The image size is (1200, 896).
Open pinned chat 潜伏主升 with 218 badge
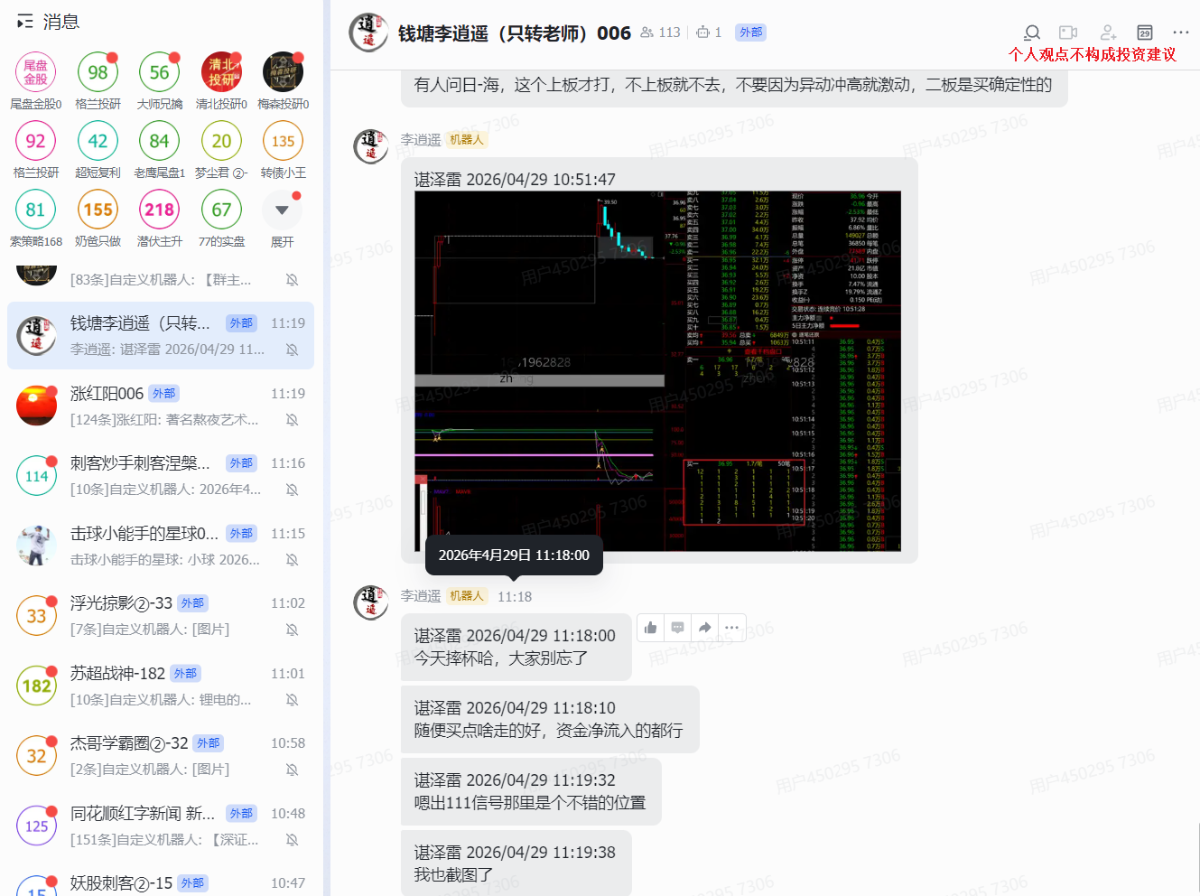[160, 211]
